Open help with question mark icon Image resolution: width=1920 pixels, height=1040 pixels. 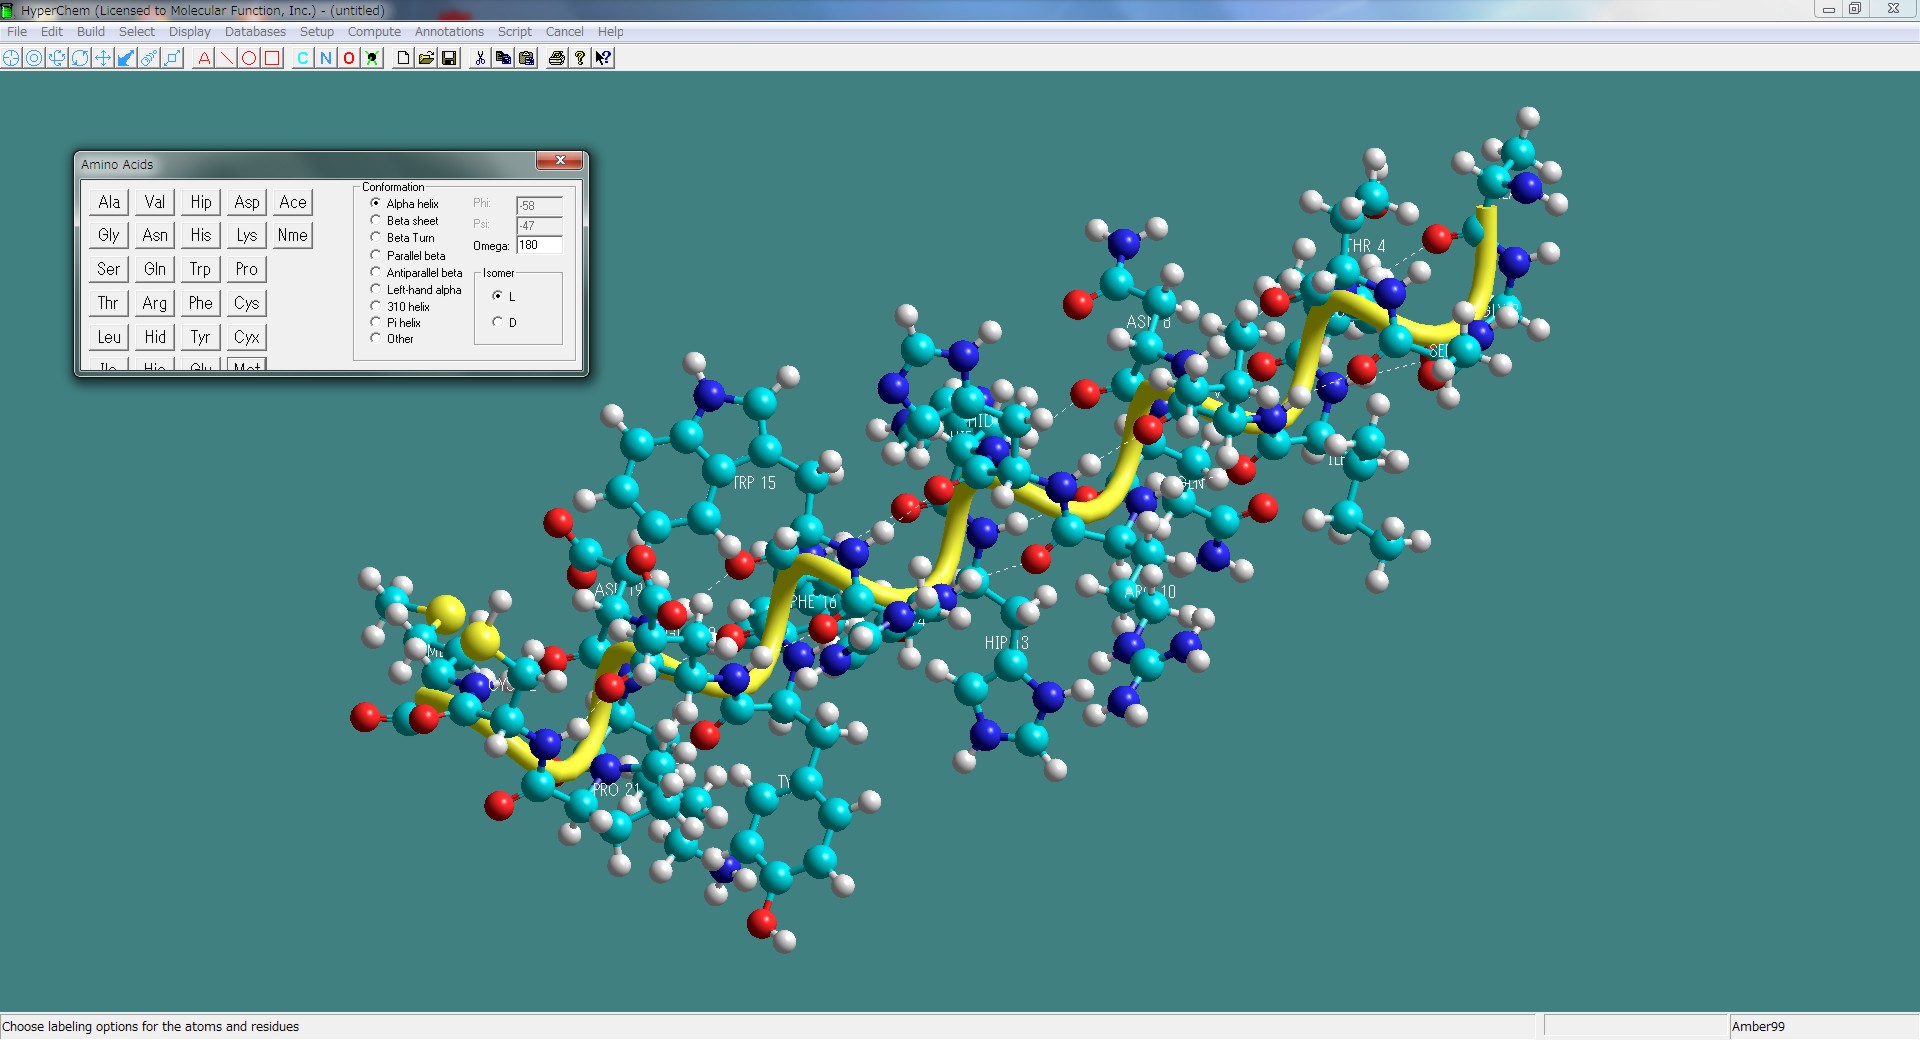580,58
